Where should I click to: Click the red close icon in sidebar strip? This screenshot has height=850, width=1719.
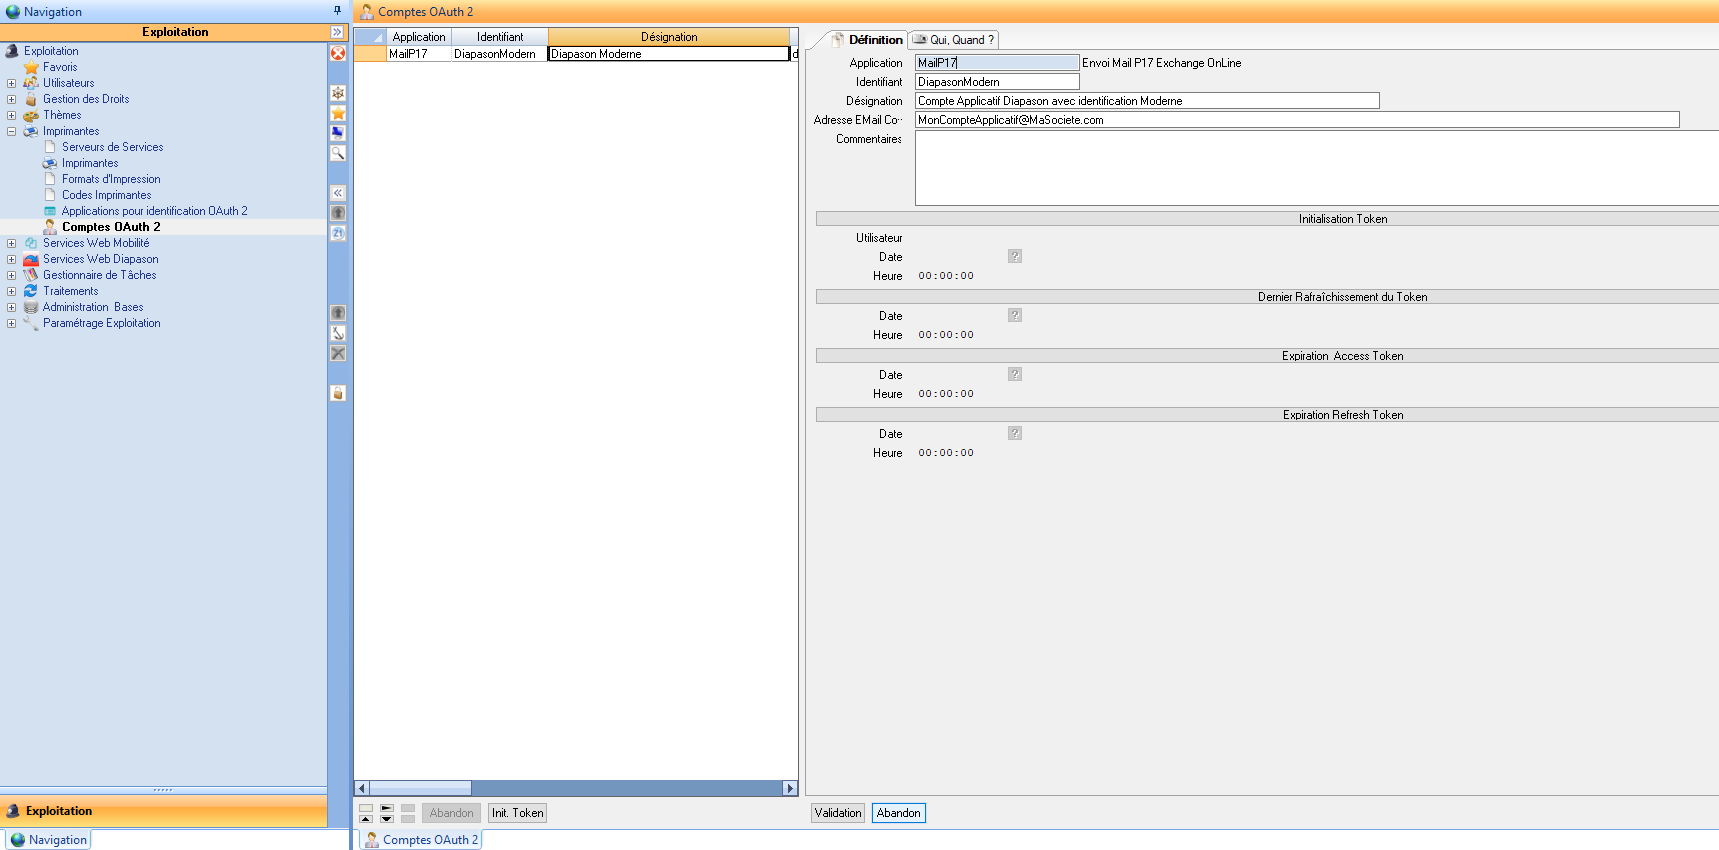point(338,53)
